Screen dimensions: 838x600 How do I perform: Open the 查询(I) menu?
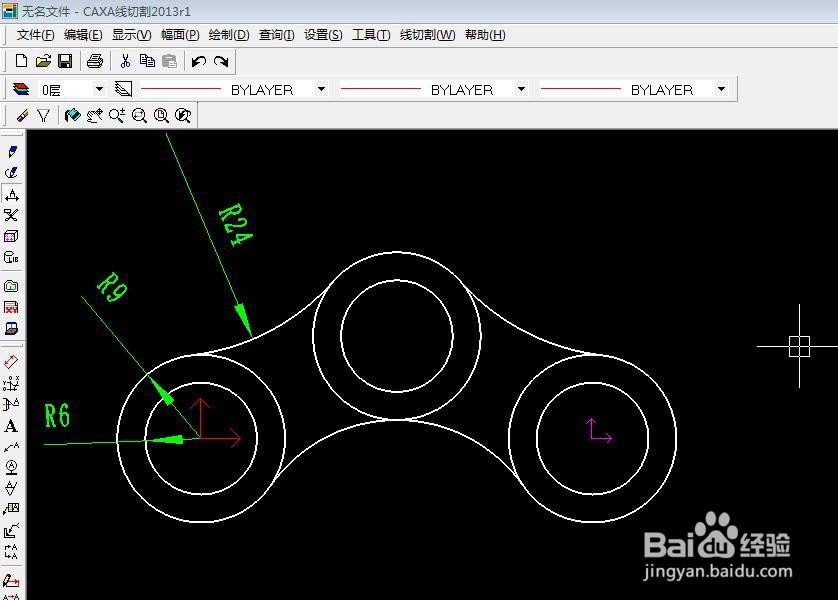(x=276, y=35)
